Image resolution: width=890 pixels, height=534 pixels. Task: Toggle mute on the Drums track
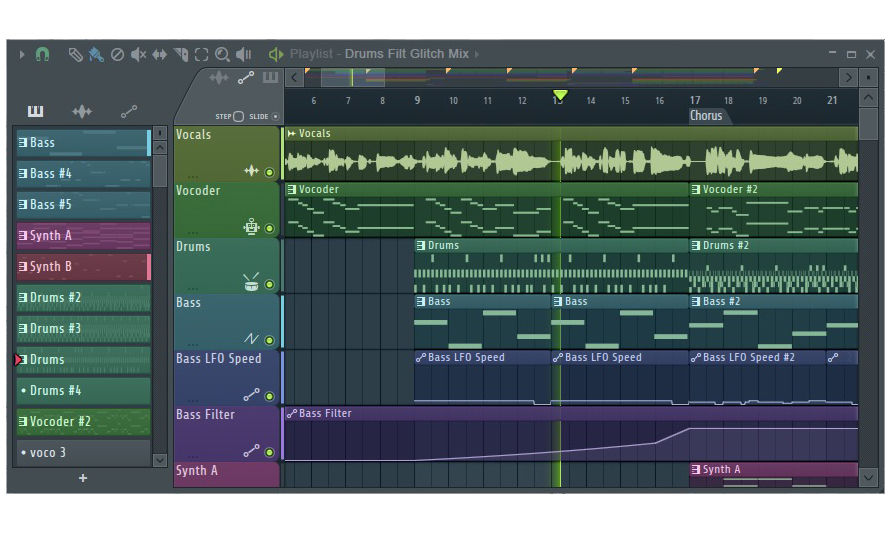(270, 284)
